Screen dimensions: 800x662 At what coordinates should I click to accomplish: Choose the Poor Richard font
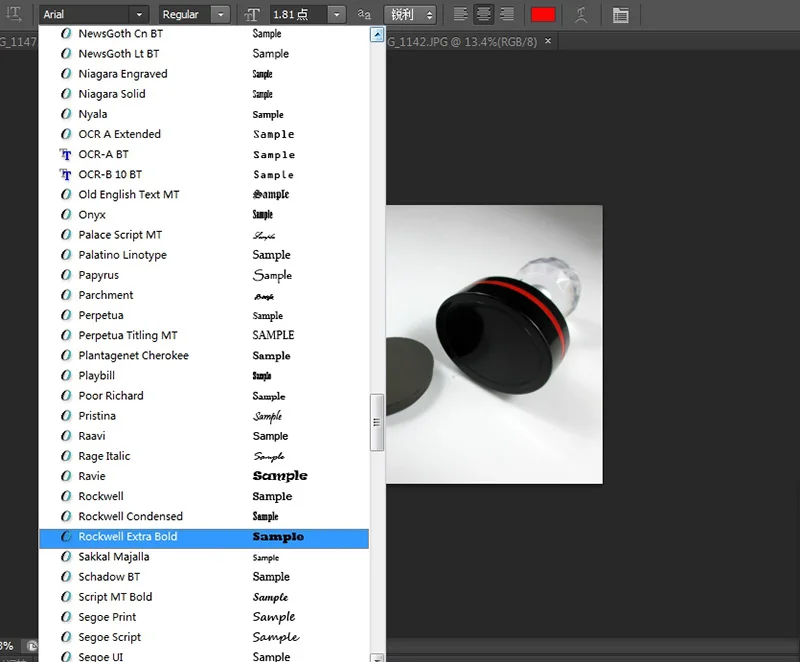(204, 396)
